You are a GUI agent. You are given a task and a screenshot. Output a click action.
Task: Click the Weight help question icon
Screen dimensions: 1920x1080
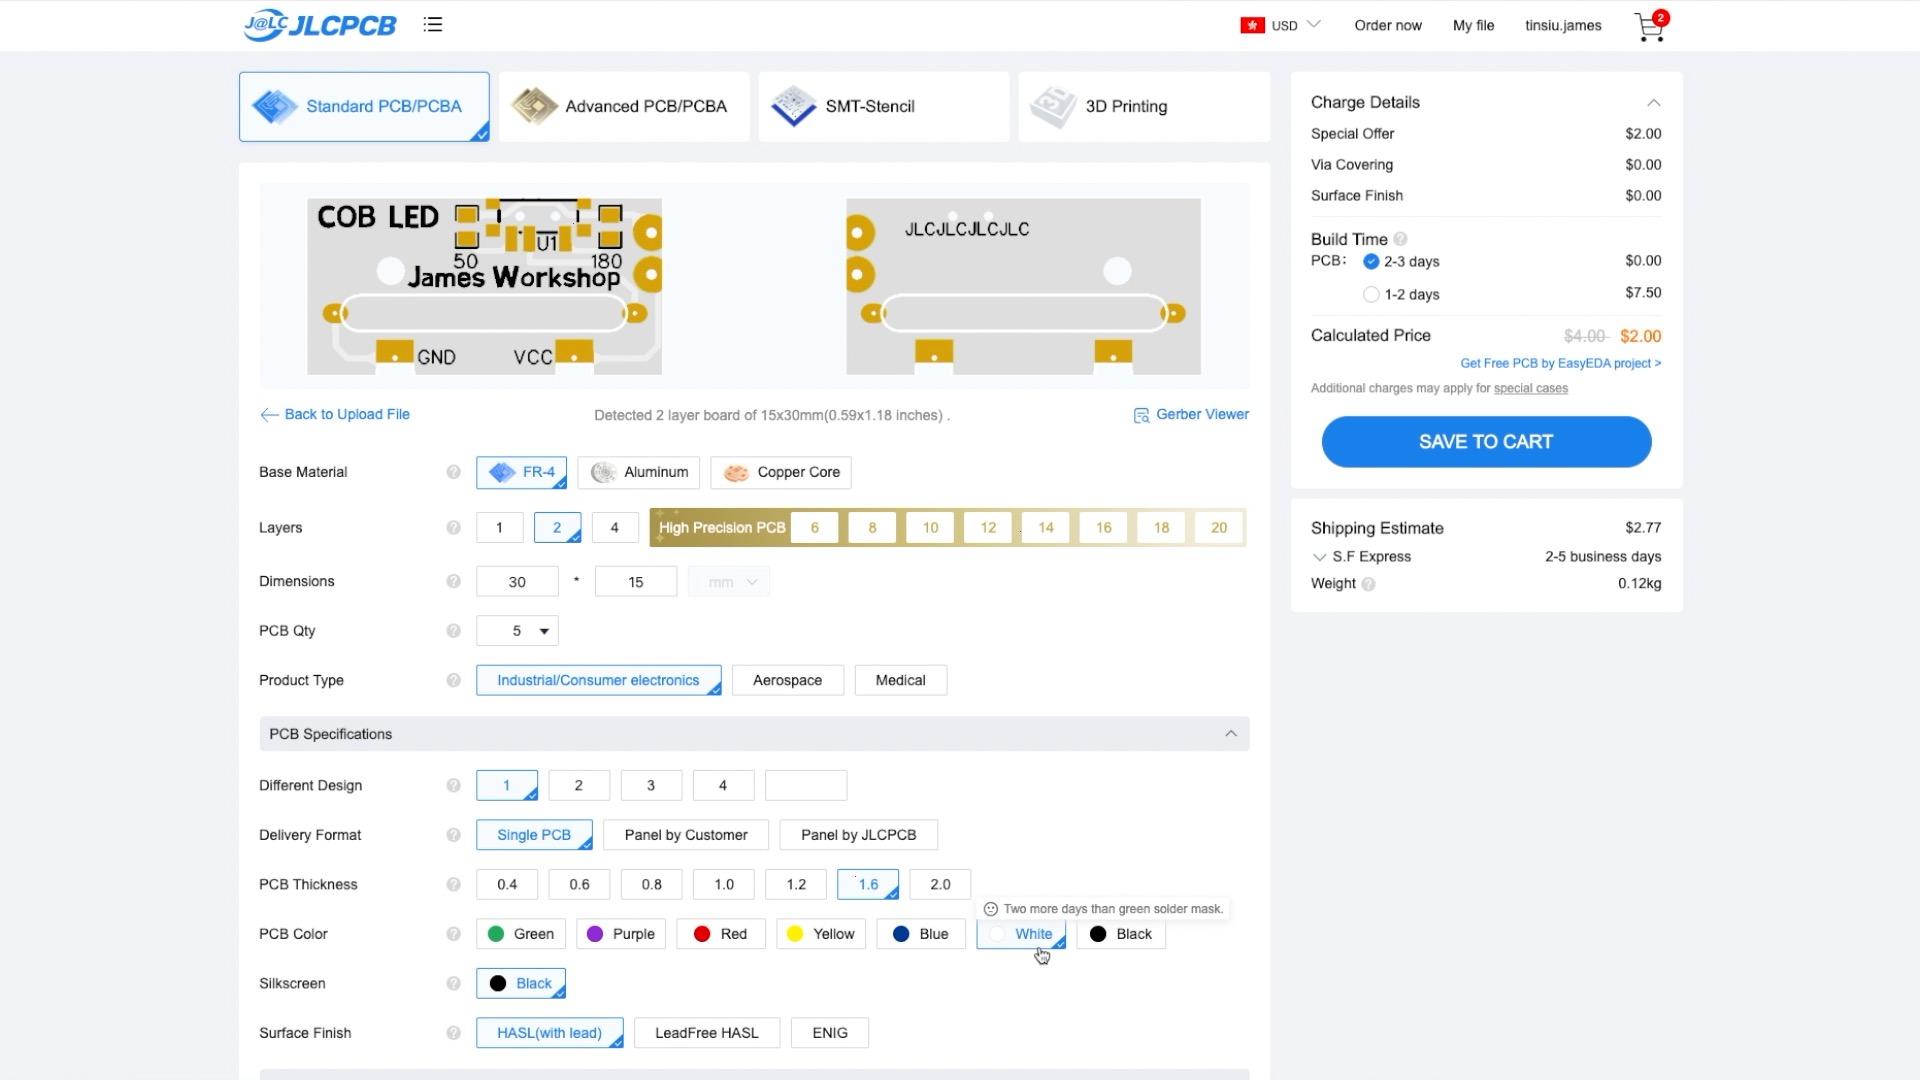coord(1368,584)
